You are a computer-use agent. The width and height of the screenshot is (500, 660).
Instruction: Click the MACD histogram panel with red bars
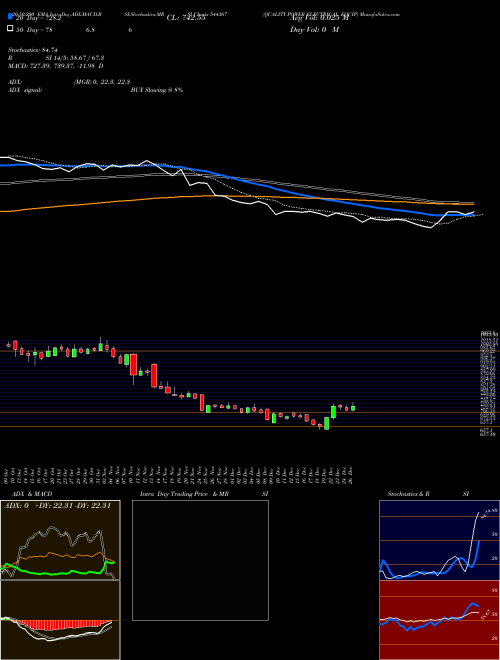click(x=60, y=620)
